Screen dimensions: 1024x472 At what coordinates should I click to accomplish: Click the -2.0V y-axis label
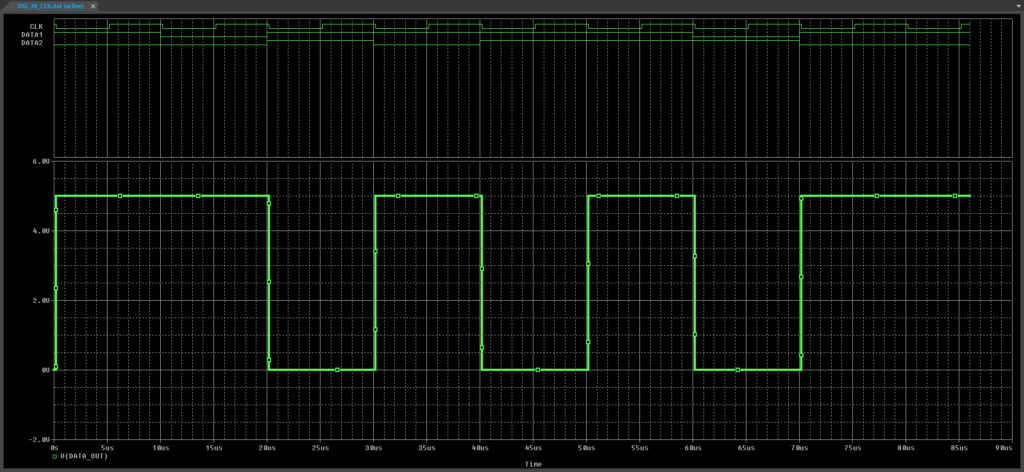click(x=39, y=439)
